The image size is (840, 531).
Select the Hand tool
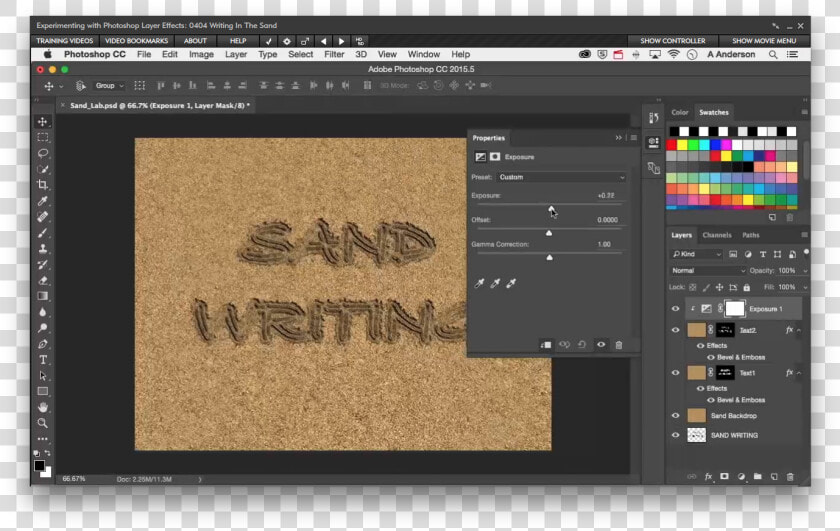tap(43, 407)
